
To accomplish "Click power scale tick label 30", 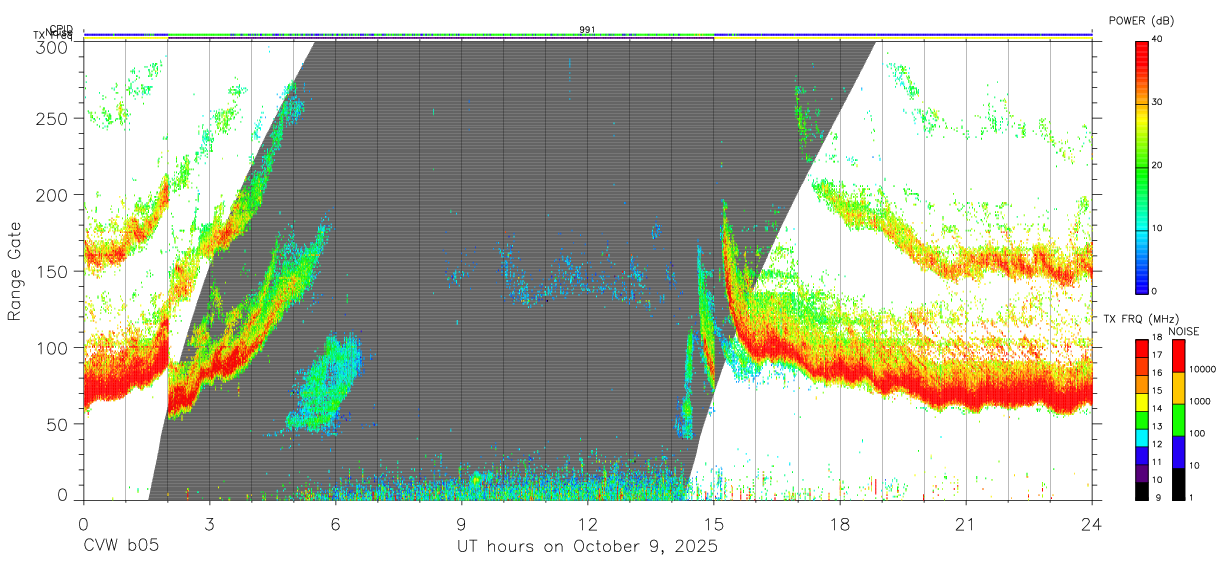I will point(1159,103).
